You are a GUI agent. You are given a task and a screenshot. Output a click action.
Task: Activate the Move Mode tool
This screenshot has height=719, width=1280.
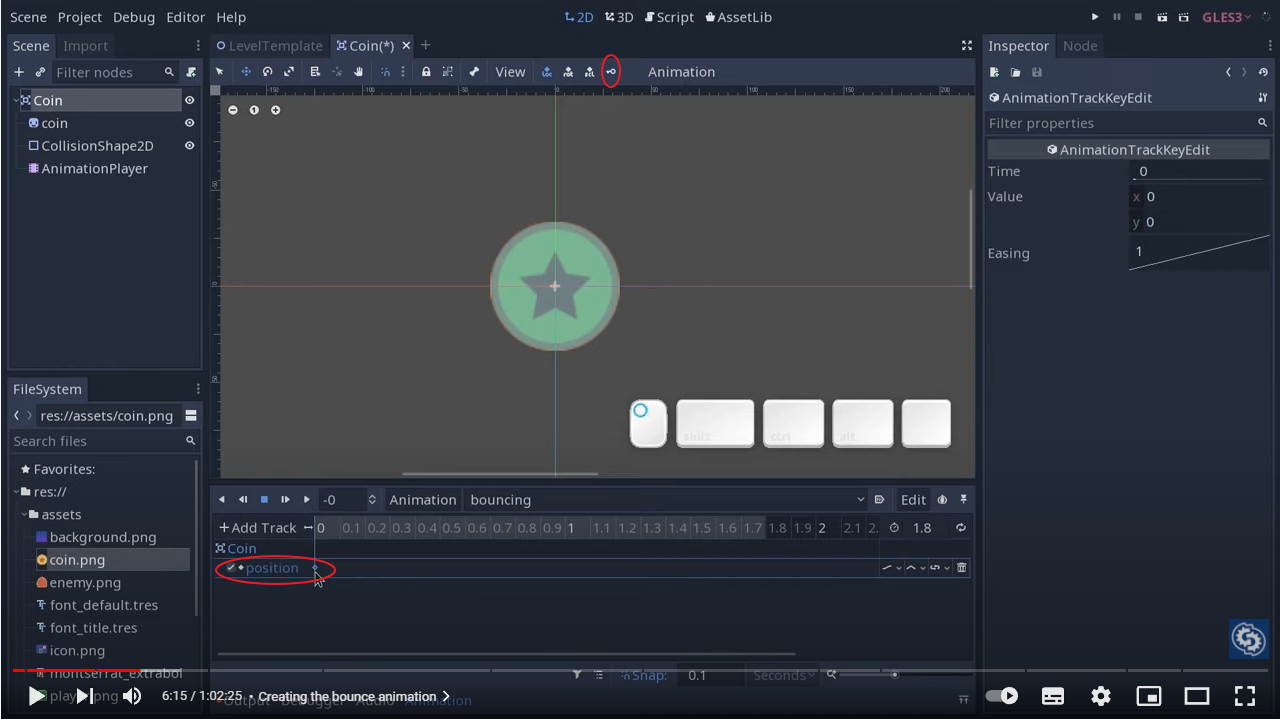coord(246,72)
